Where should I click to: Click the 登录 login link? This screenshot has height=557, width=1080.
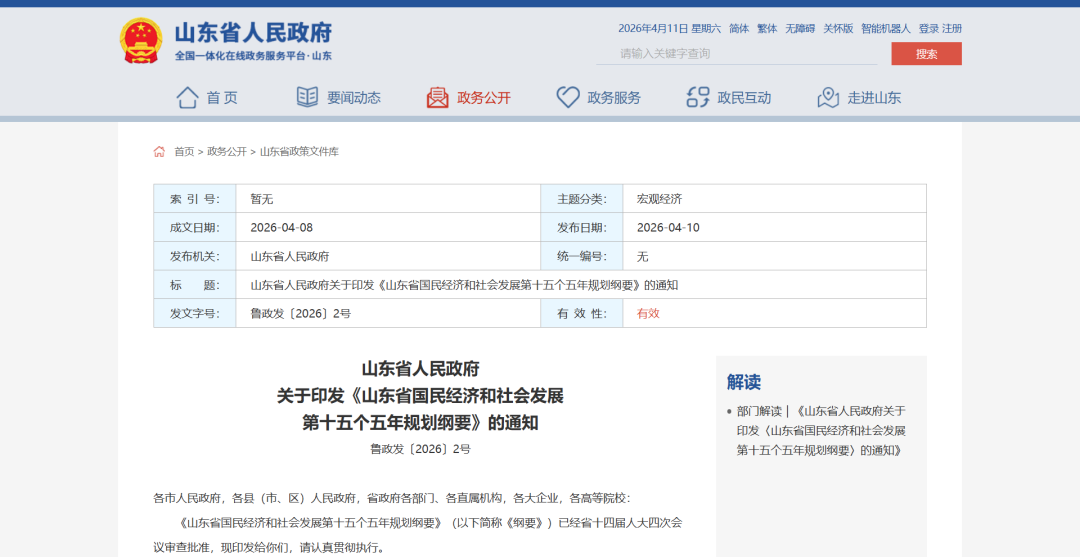(x=928, y=29)
